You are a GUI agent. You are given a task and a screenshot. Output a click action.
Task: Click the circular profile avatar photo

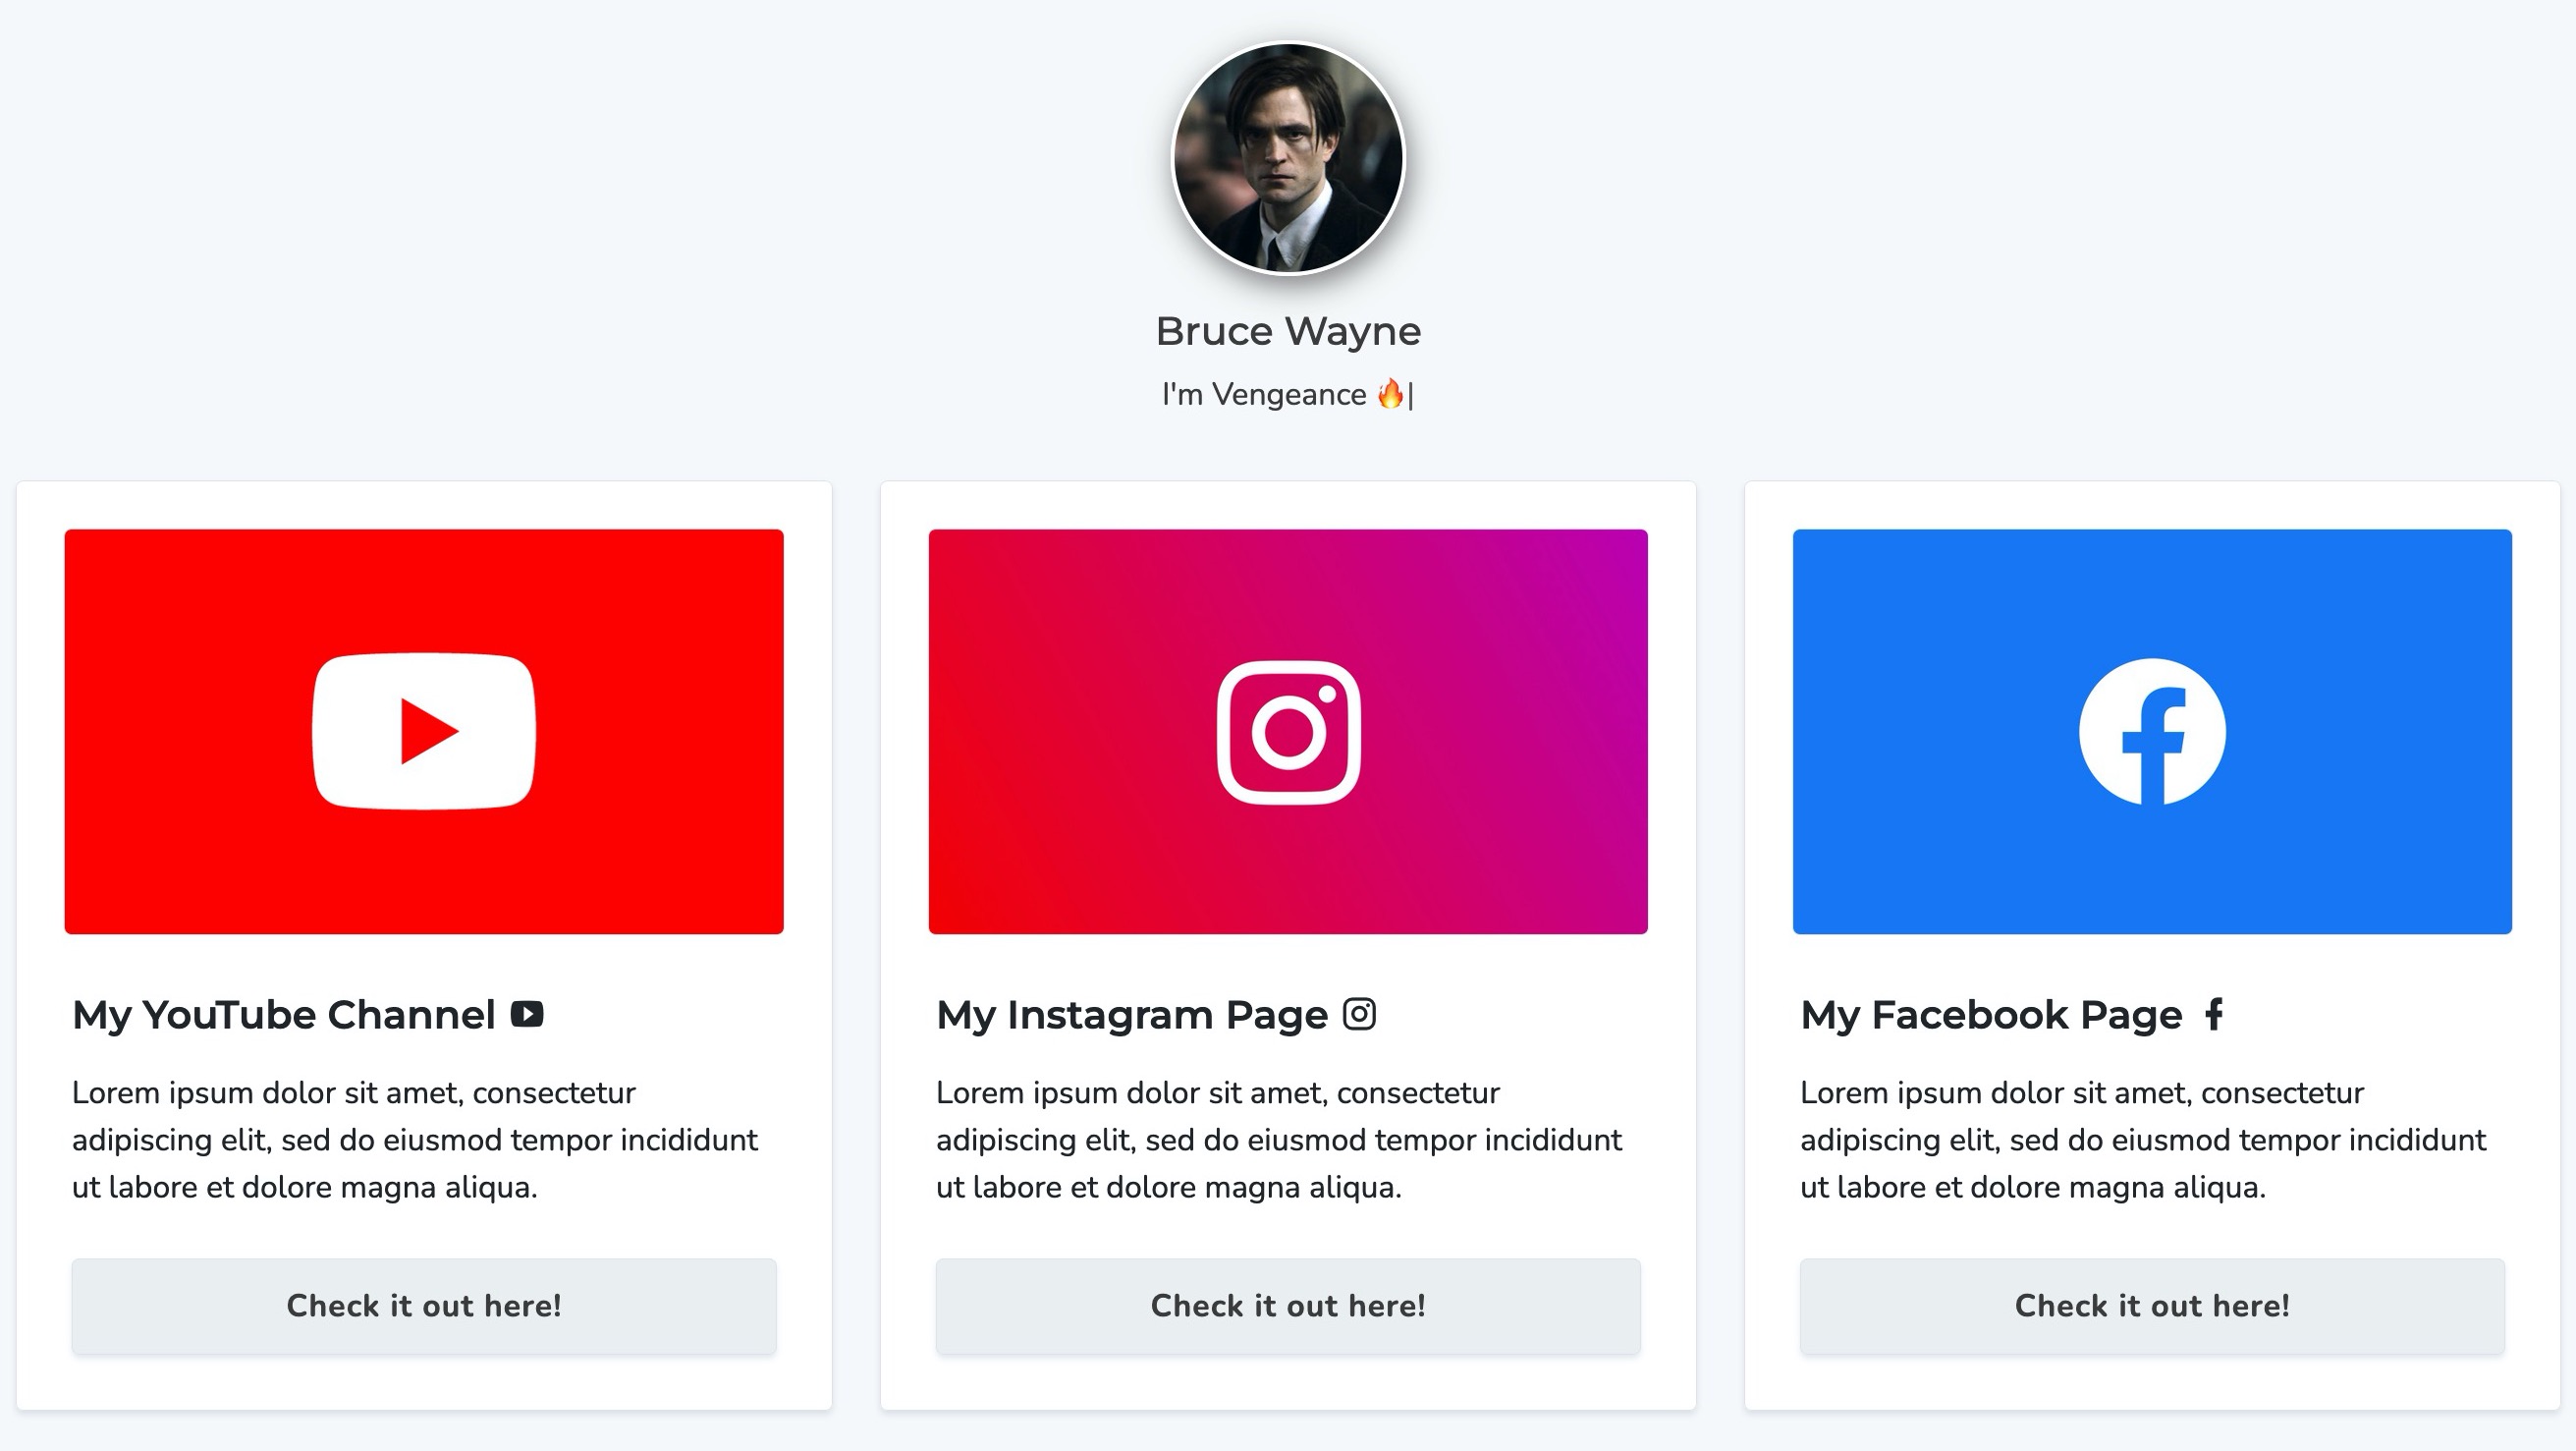(1288, 158)
